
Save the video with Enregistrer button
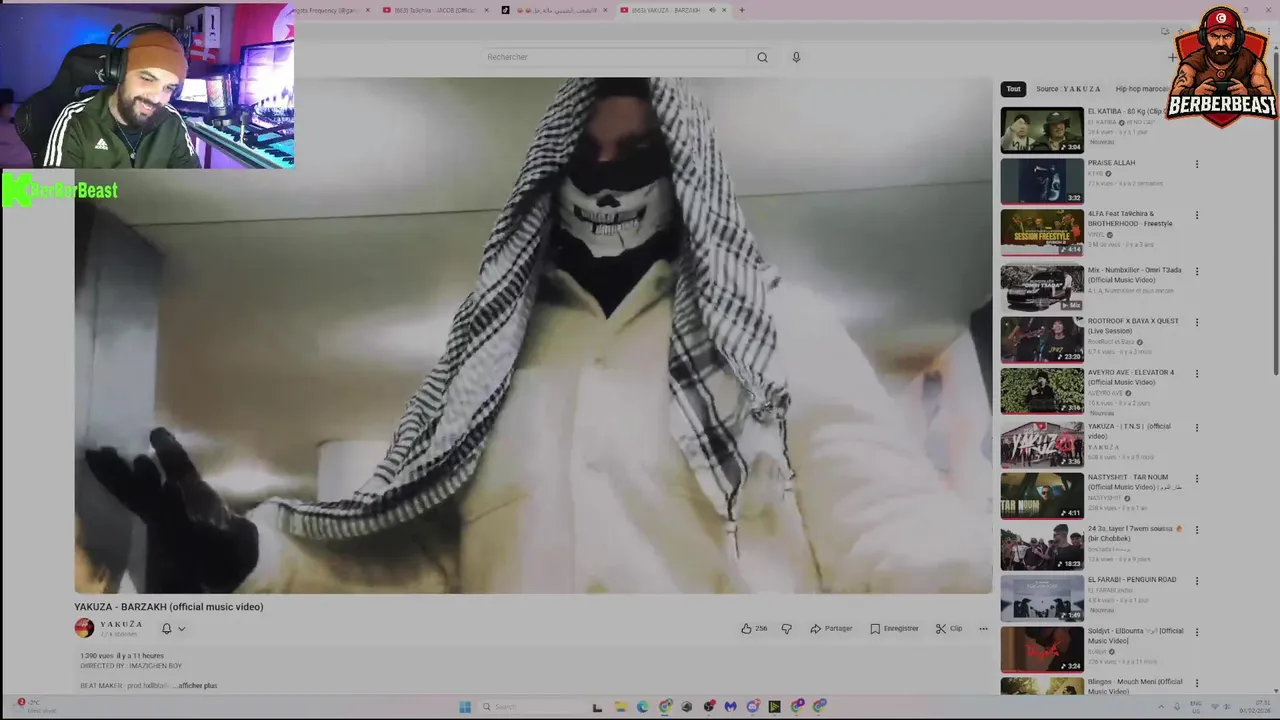(894, 628)
